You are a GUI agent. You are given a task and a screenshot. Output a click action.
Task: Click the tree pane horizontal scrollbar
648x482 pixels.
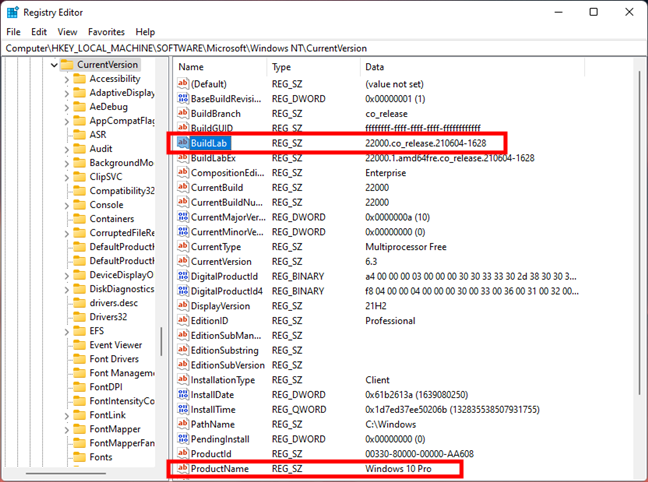coord(66,474)
